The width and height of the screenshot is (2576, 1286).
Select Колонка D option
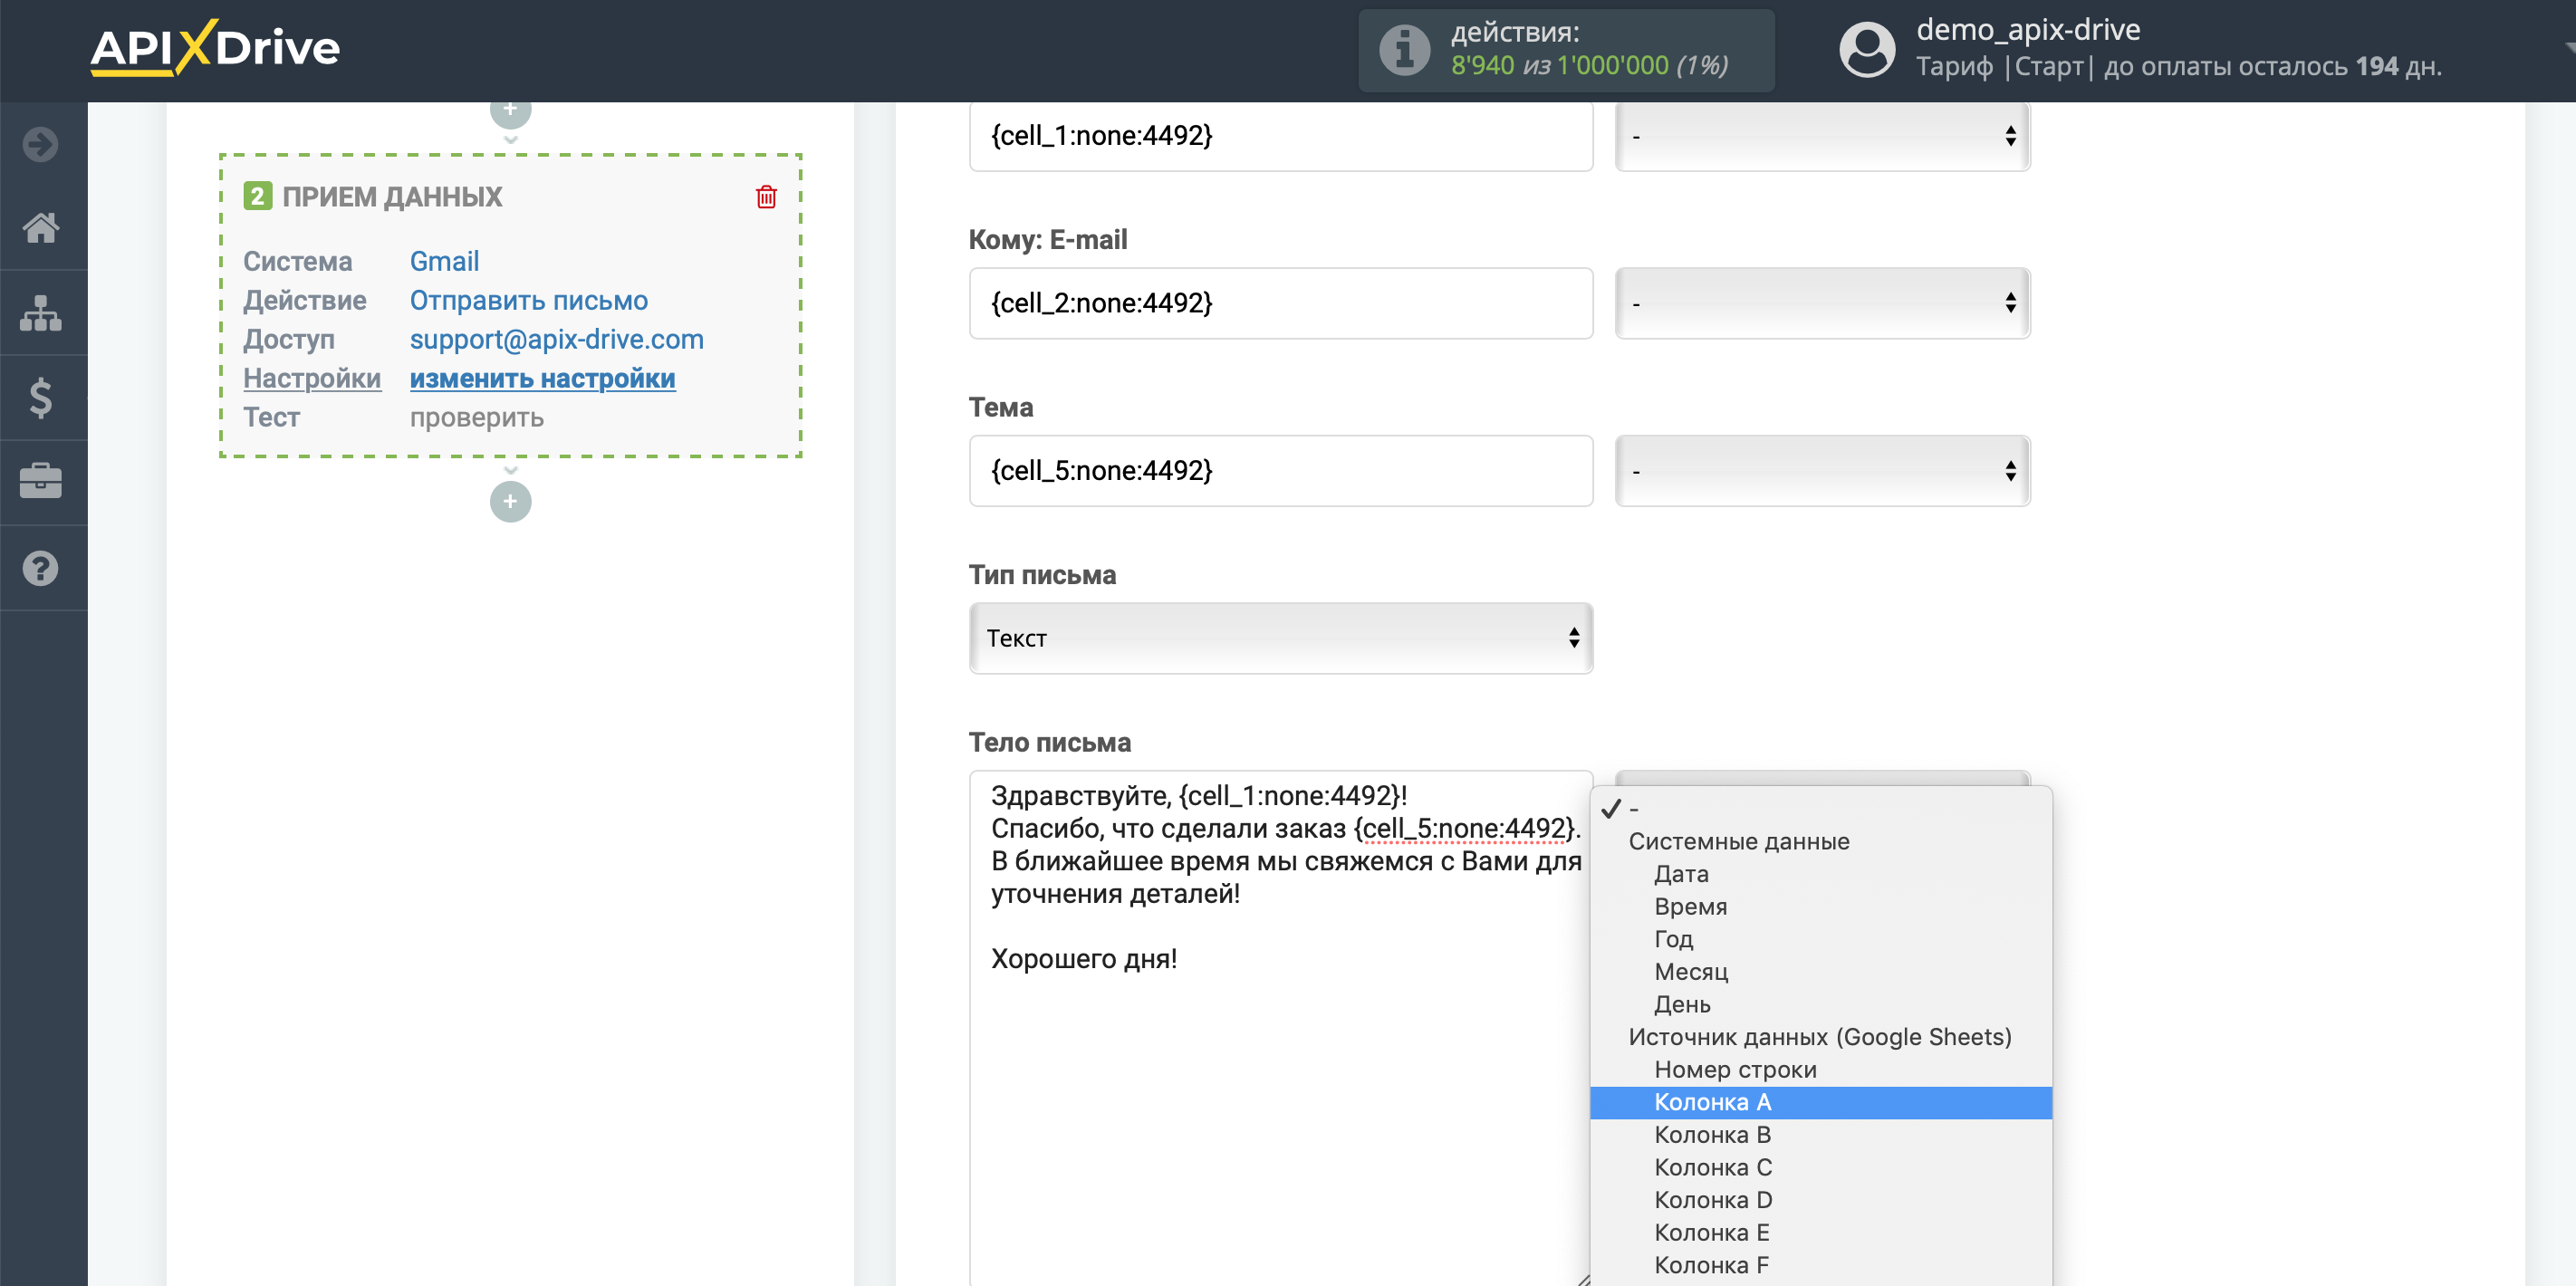1820,1200
